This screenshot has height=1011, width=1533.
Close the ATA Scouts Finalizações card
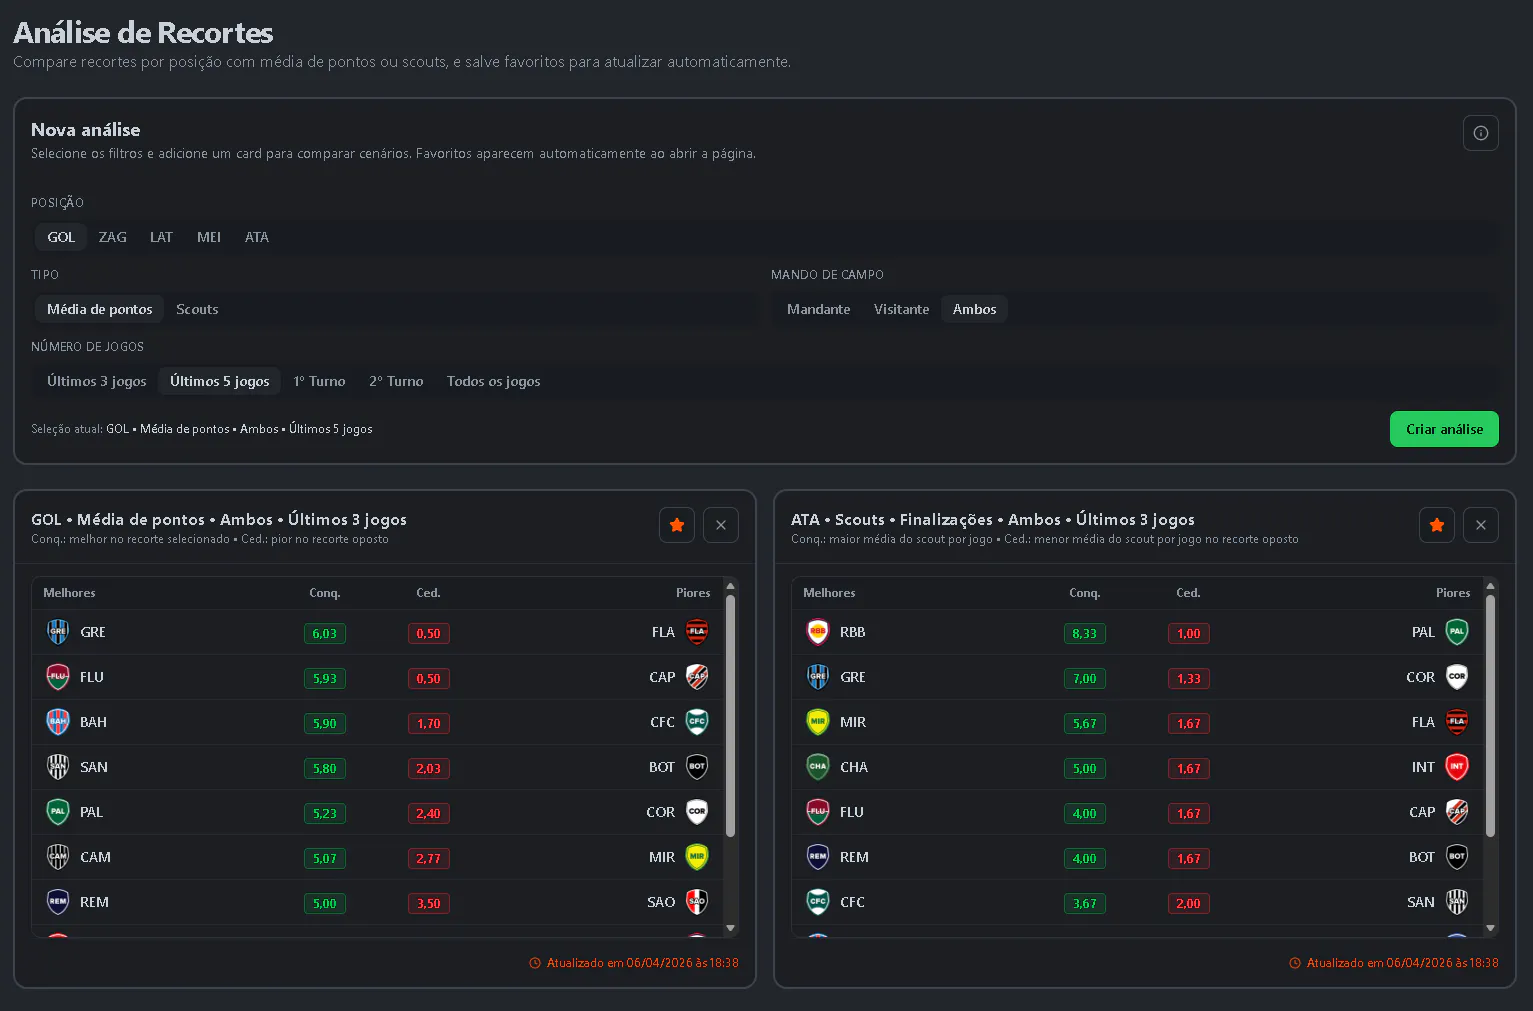(1481, 525)
